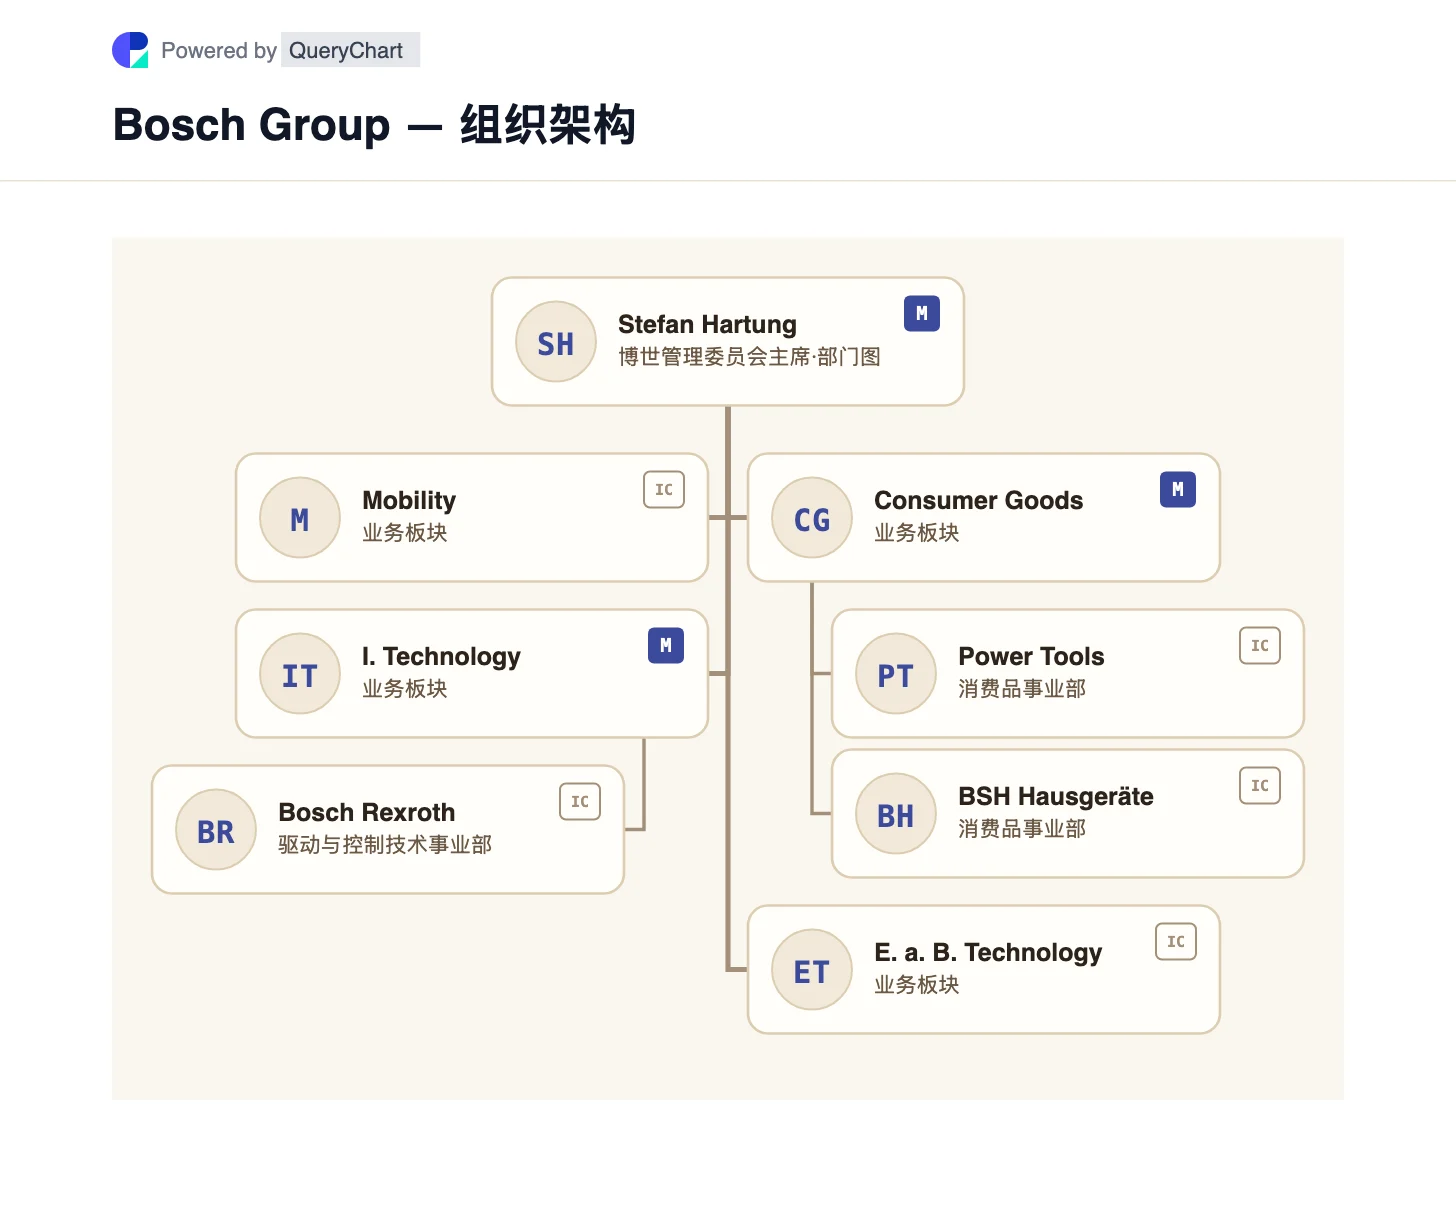Screen dimensions: 1456x1212
Task: Click the I. Technology name text
Action: (x=441, y=656)
